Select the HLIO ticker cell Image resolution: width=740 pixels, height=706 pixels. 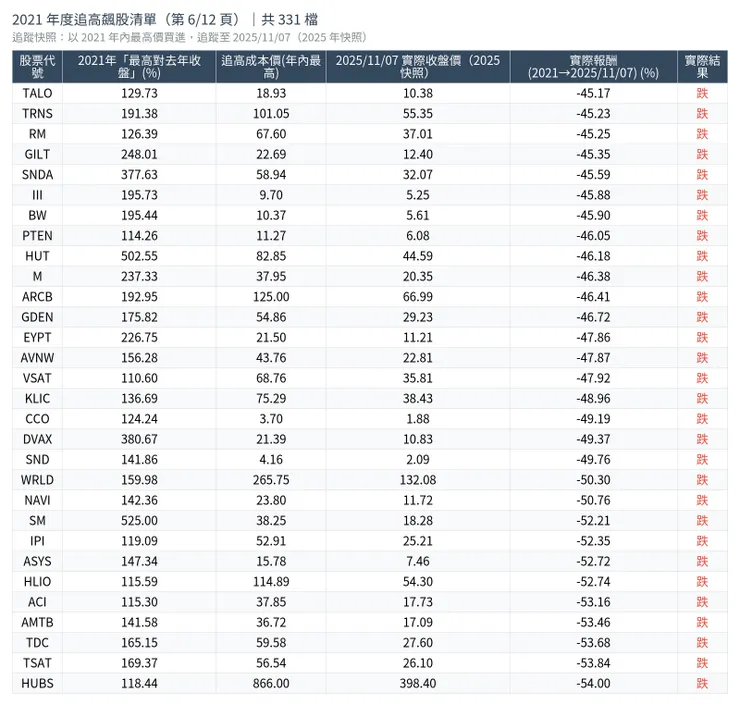point(37,581)
